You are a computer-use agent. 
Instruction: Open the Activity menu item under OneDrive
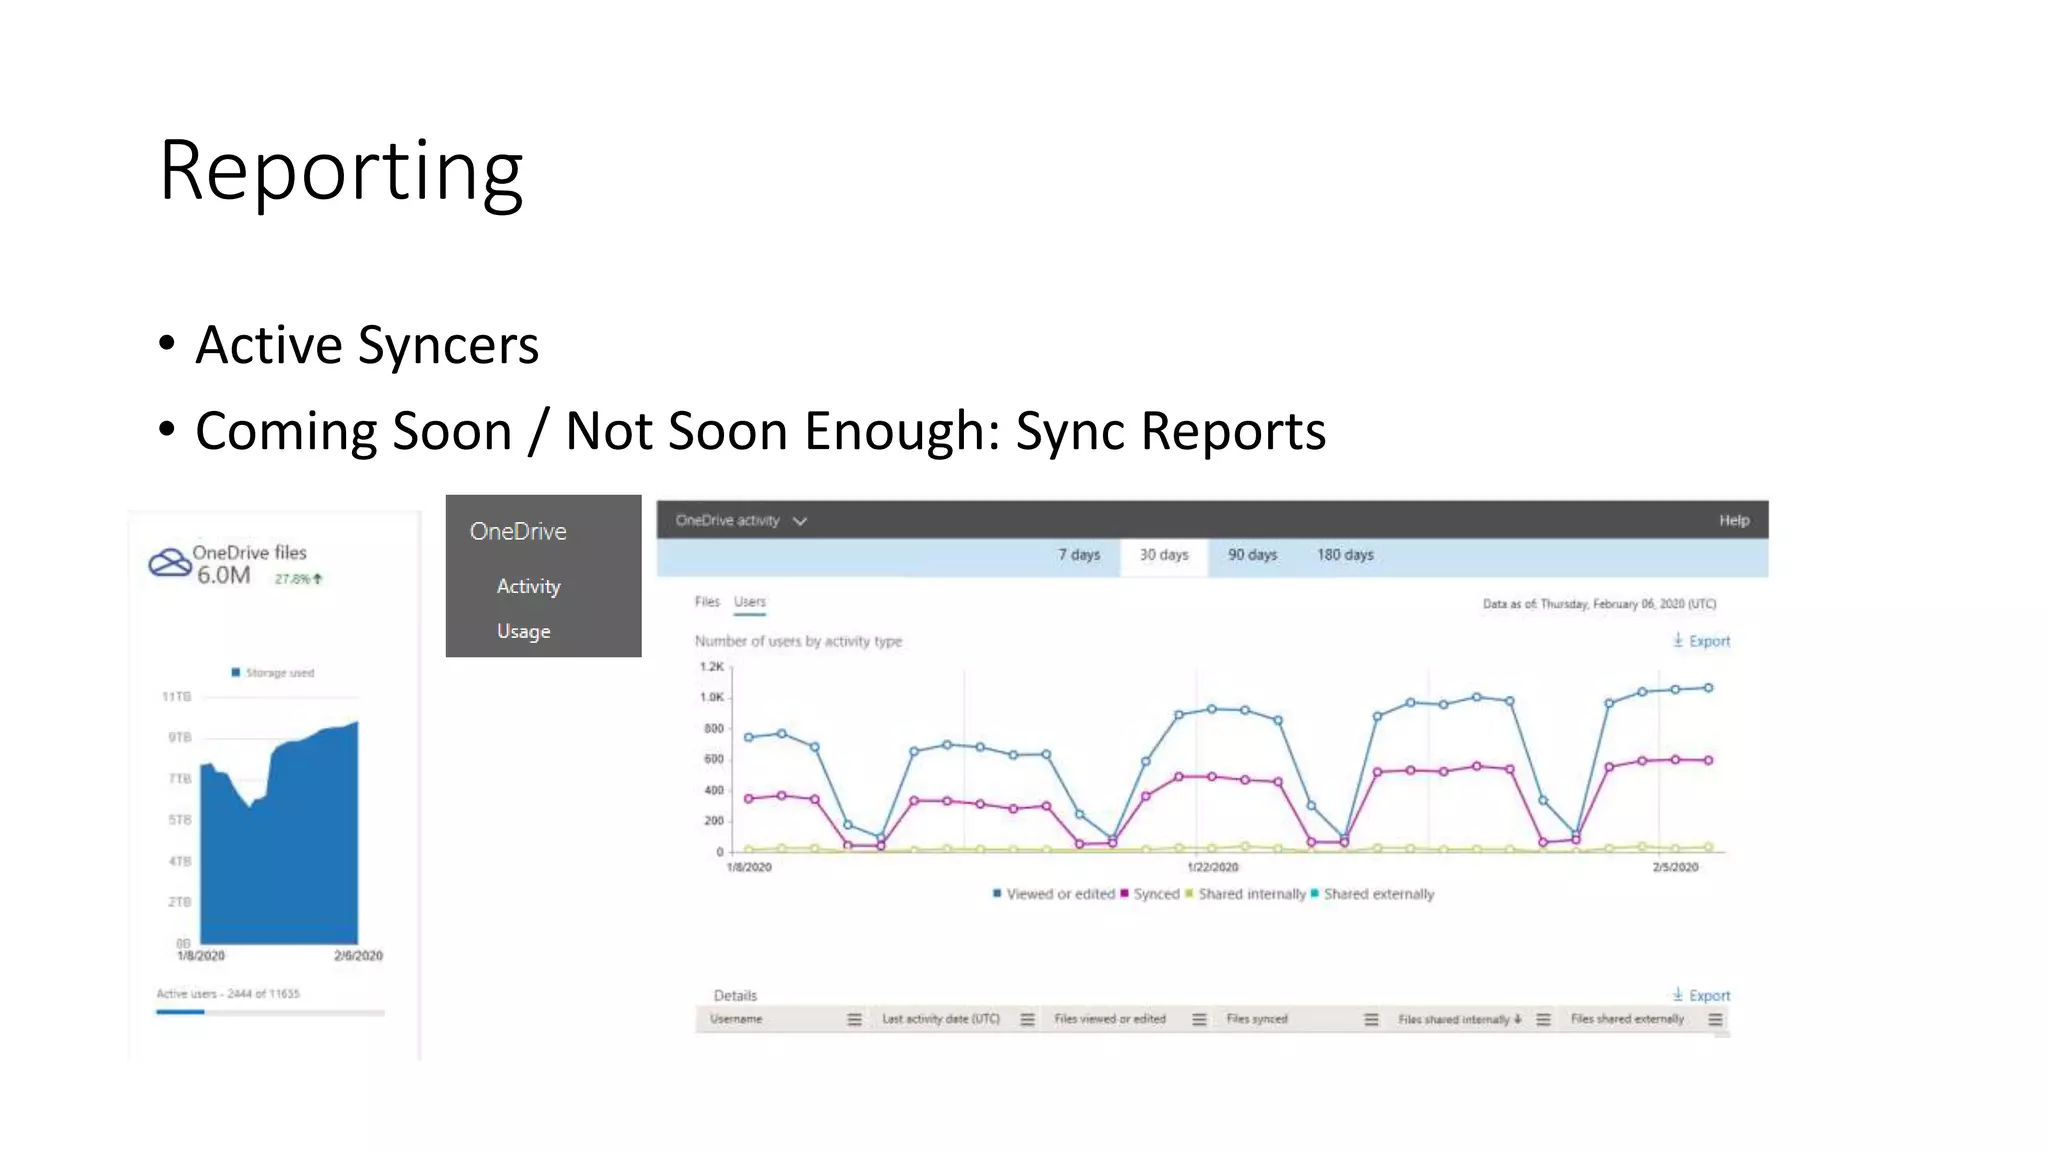click(528, 587)
